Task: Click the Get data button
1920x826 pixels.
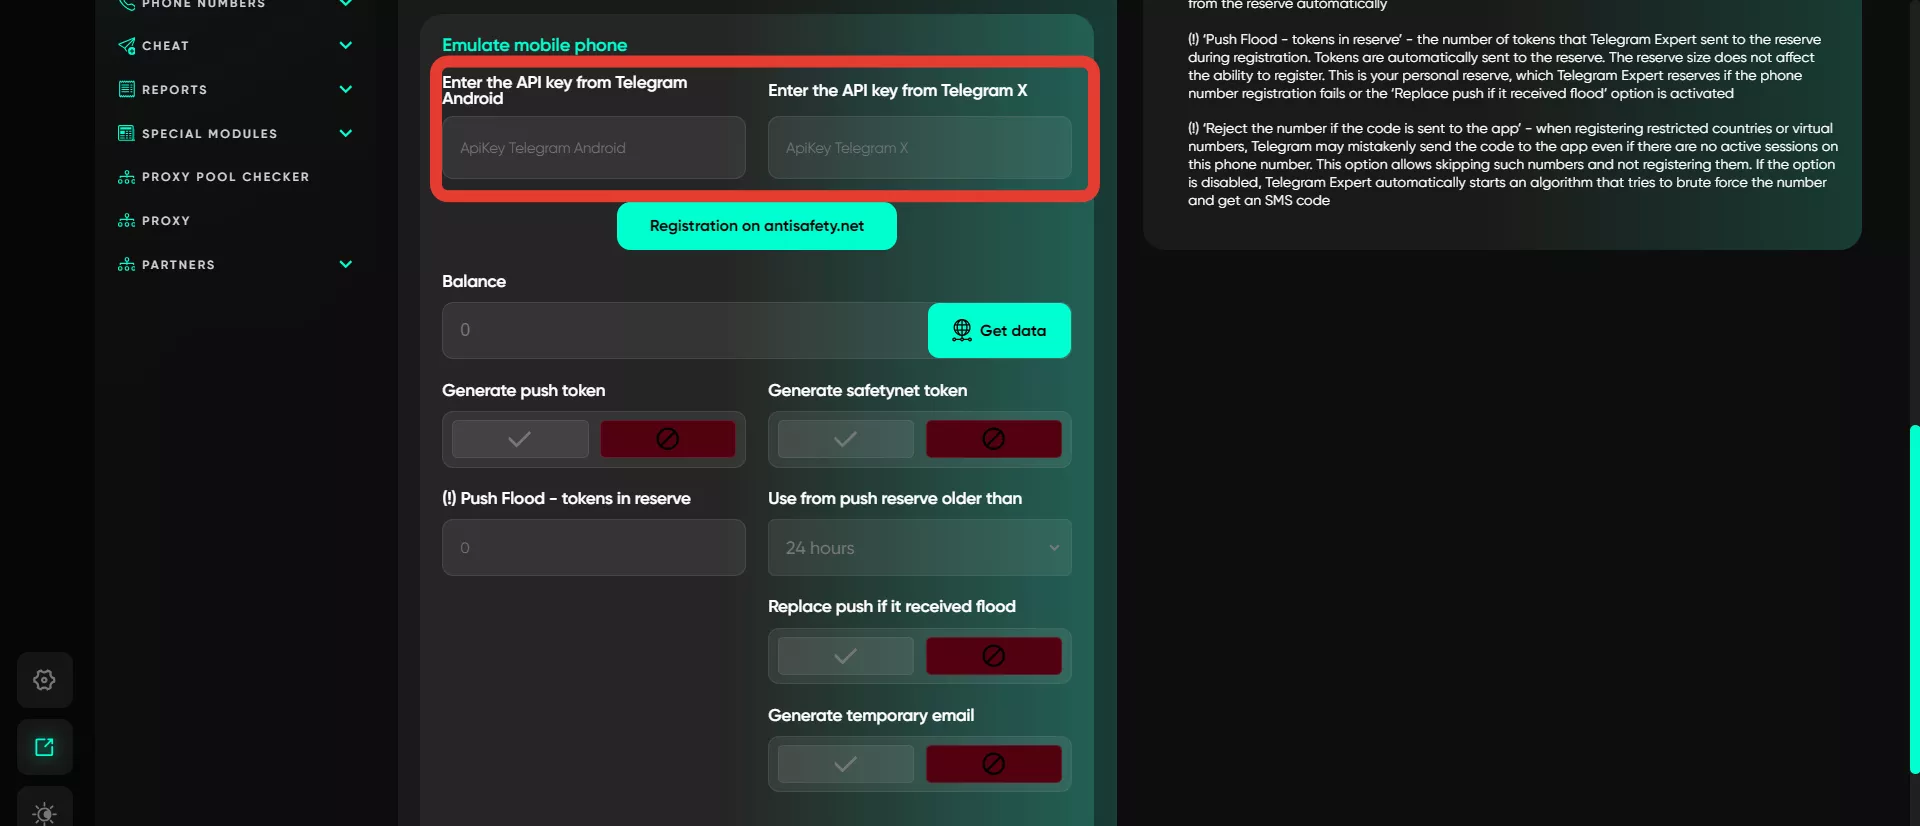Action: pos(999,330)
